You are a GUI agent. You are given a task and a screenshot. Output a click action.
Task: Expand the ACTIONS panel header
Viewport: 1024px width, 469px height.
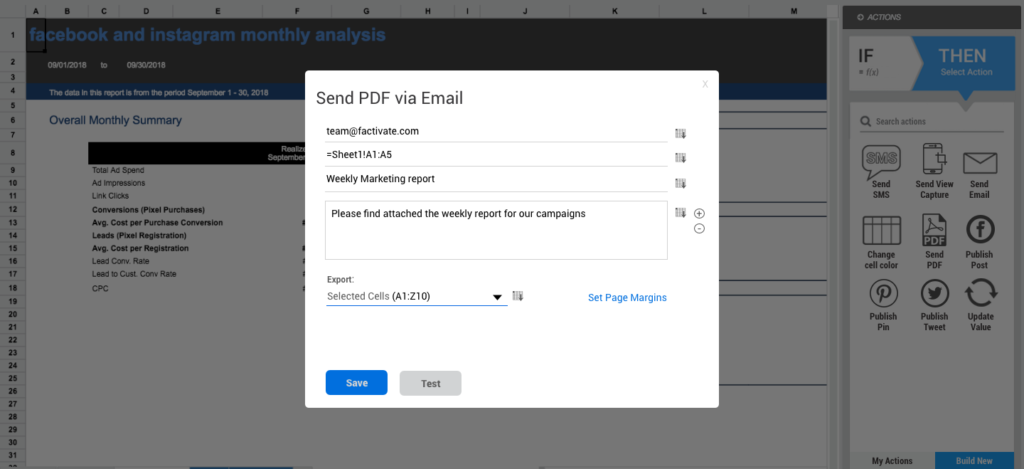pyautogui.click(x=933, y=17)
